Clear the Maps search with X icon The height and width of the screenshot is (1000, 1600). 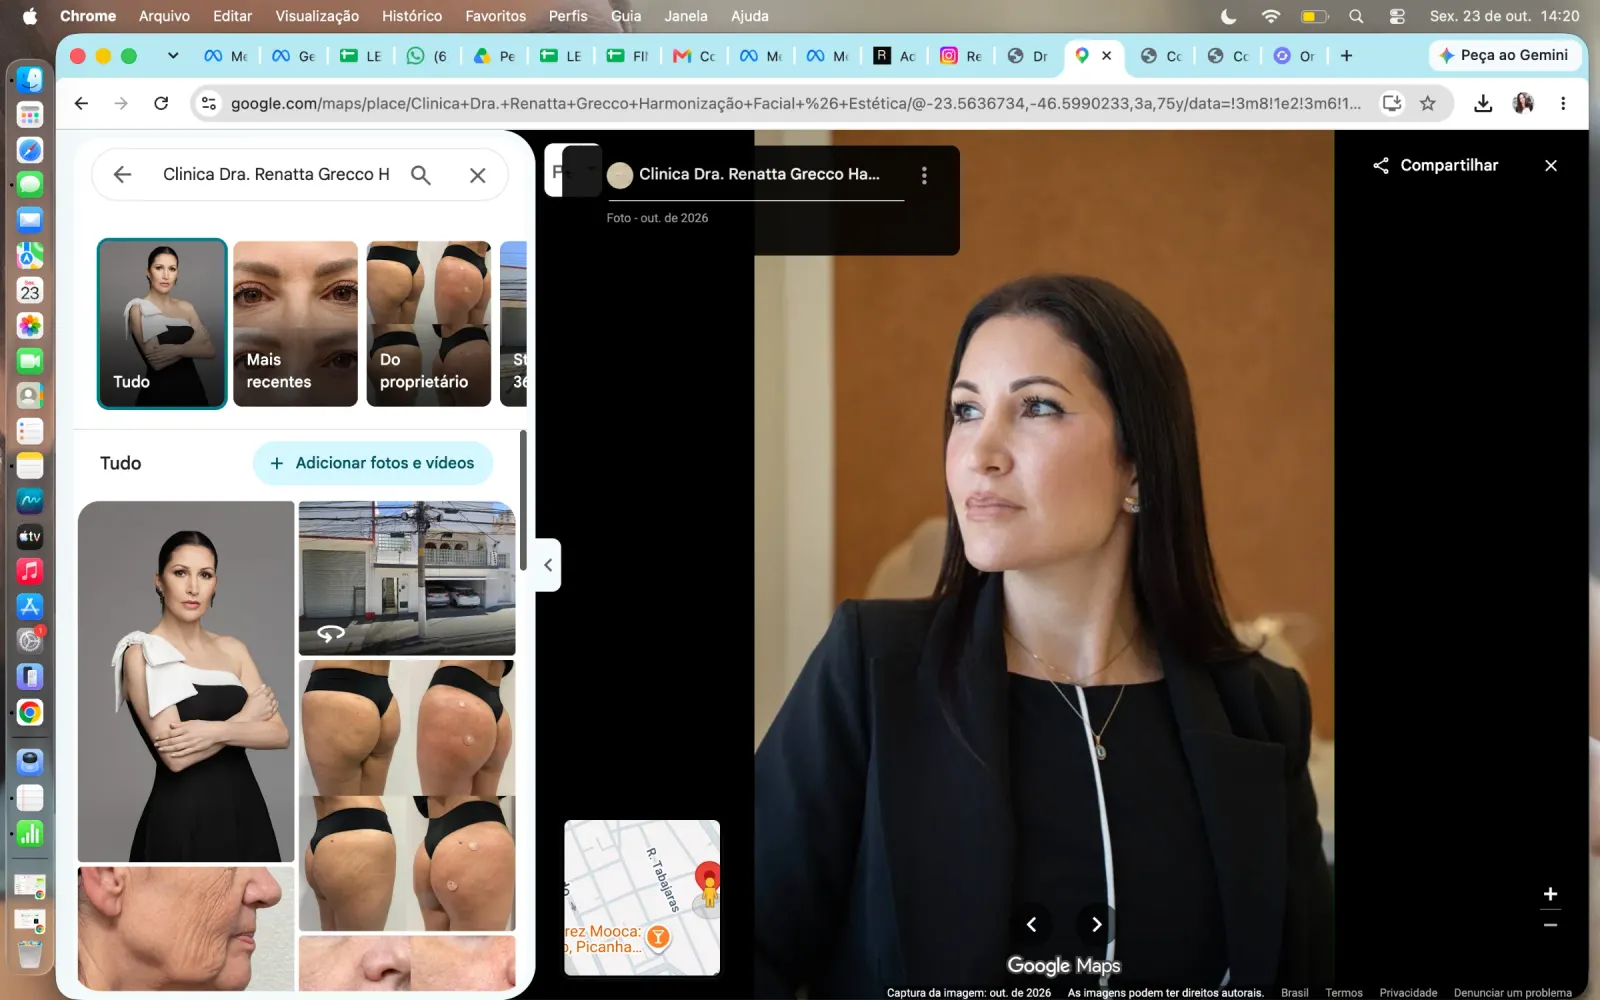(x=478, y=175)
